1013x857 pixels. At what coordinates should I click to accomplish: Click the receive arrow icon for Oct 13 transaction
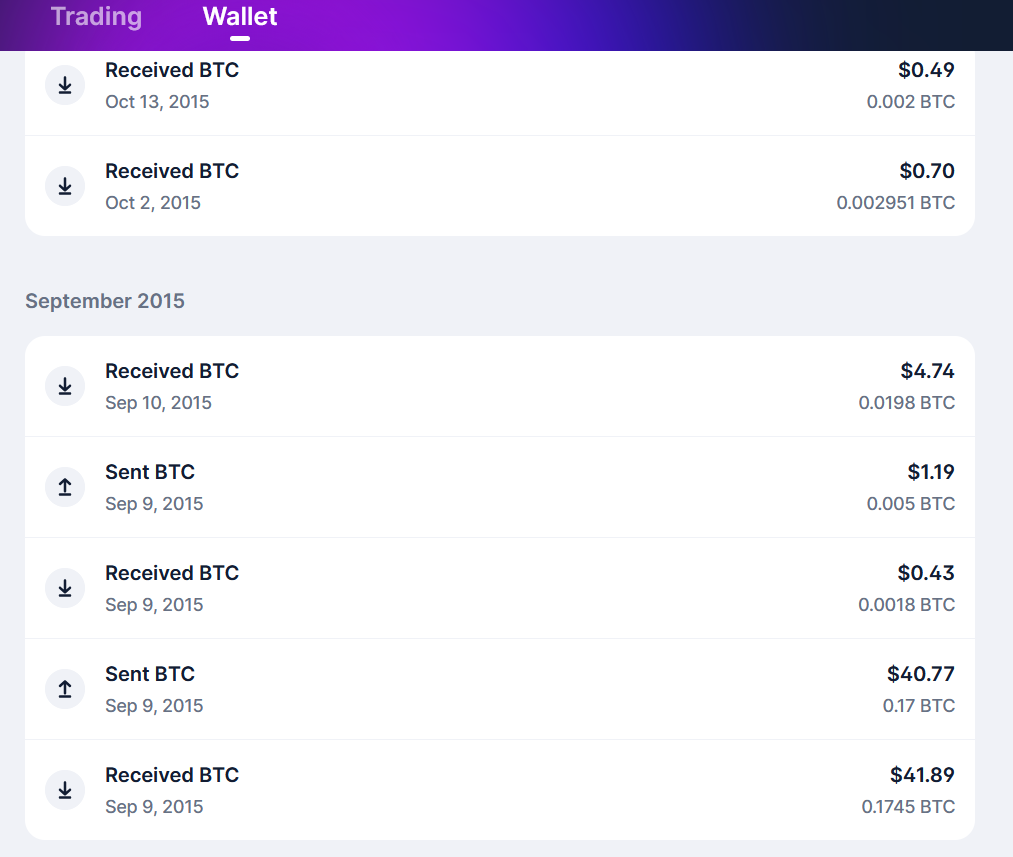point(65,85)
